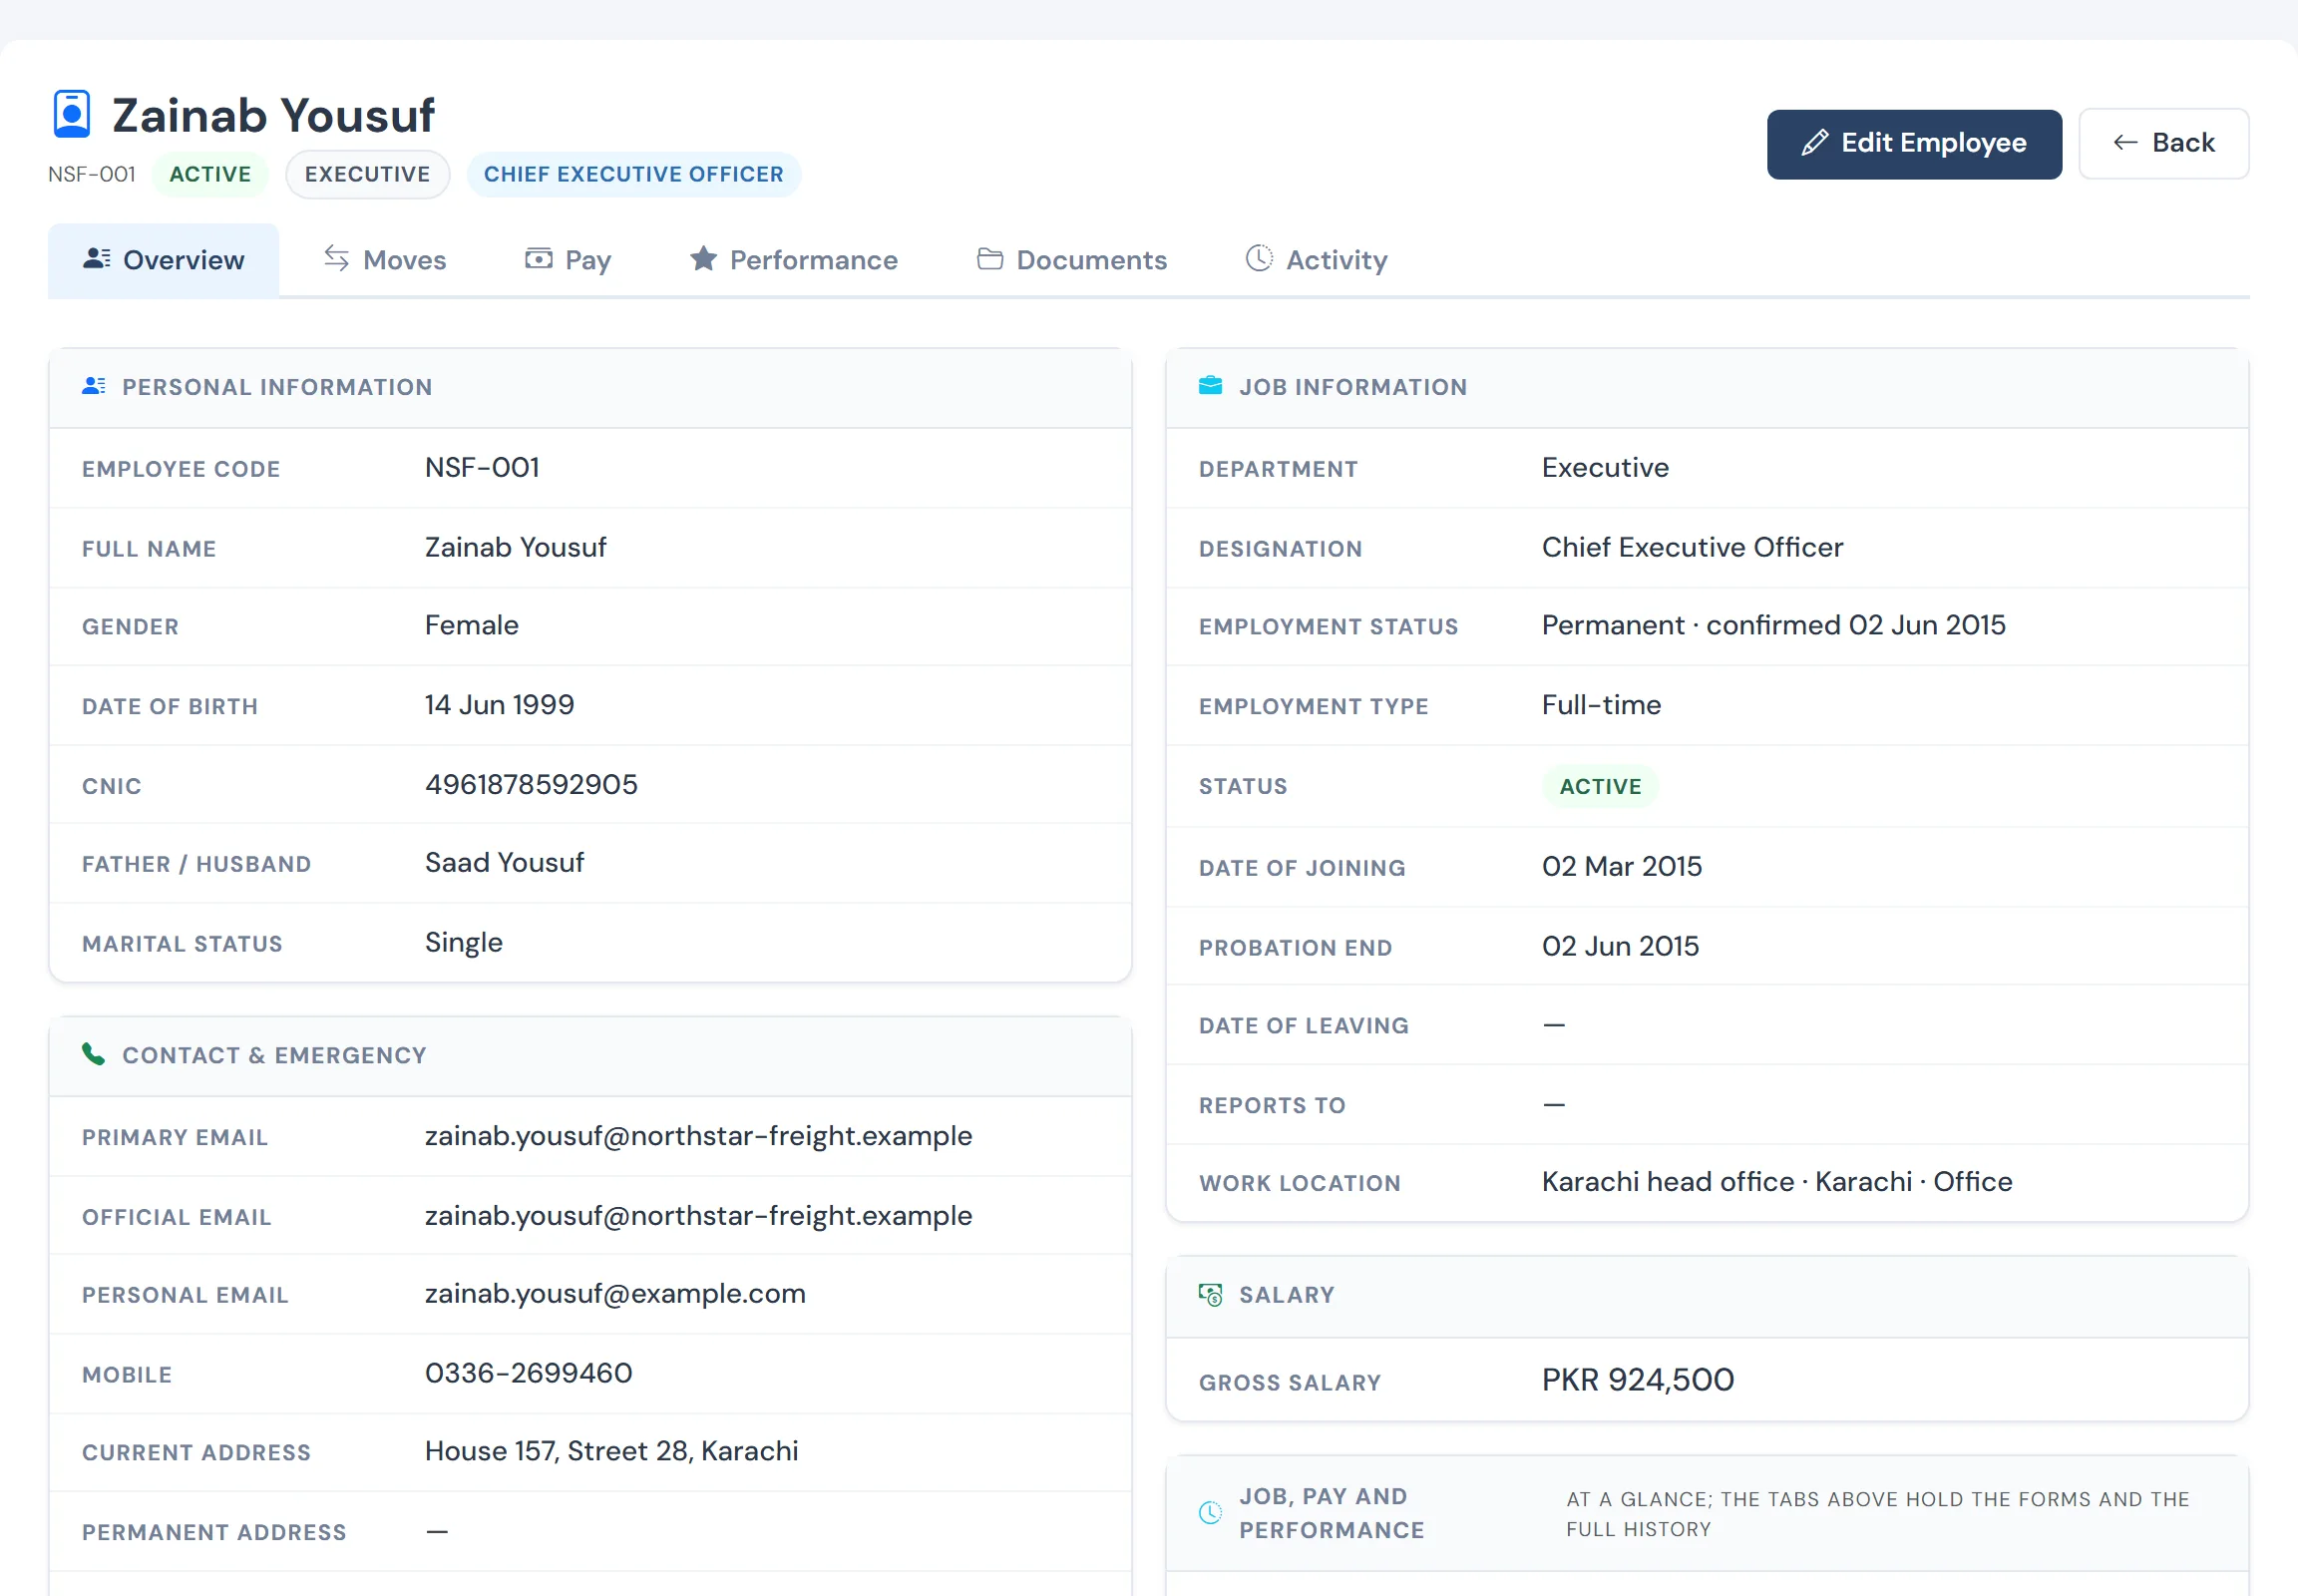
Task: Click the date of birth 14 Jun 1999
Action: tap(500, 704)
